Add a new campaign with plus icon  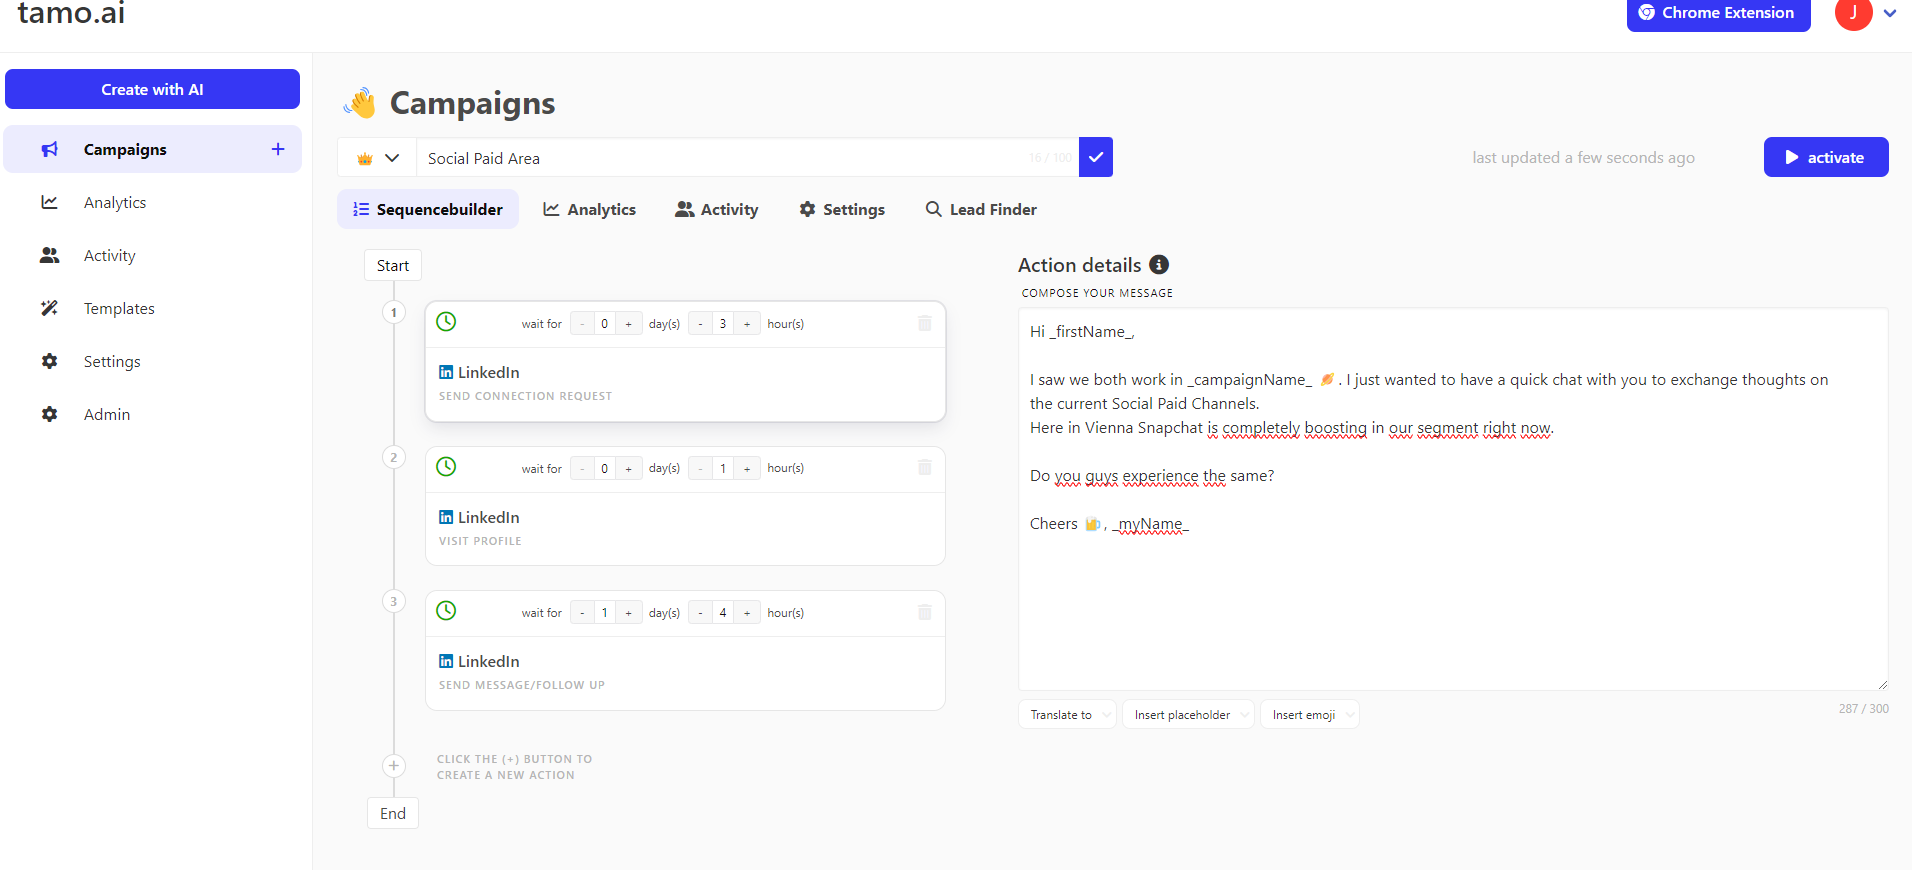pos(278,149)
